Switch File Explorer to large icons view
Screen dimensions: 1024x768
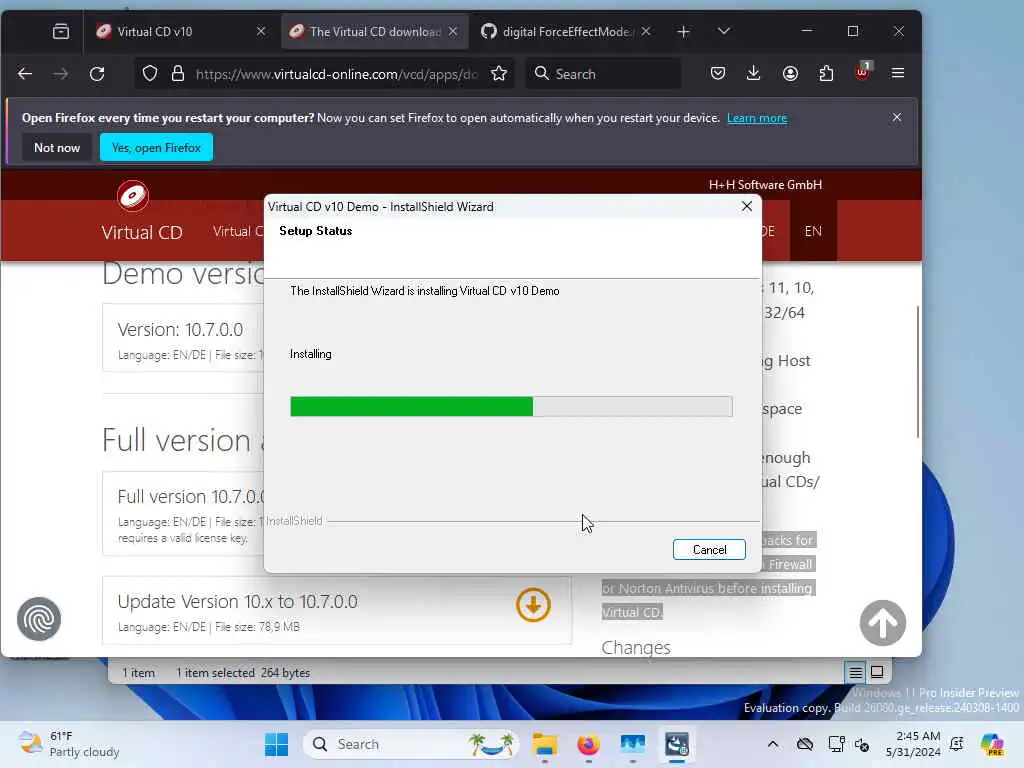pyautogui.click(x=877, y=672)
